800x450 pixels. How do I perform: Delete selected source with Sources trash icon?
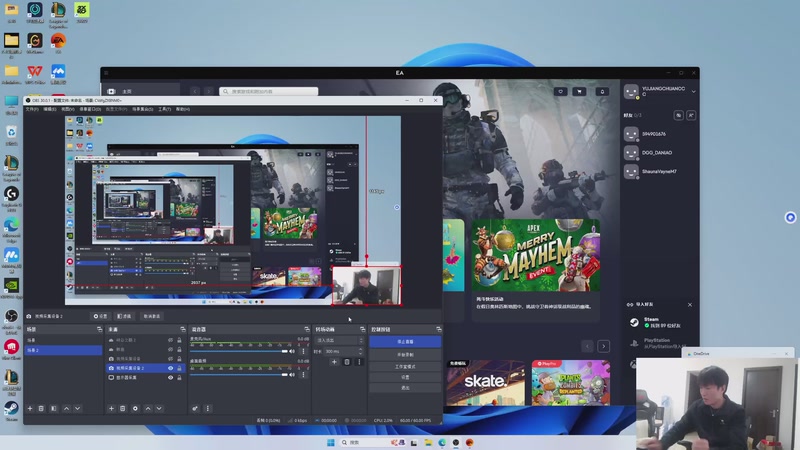click(122, 409)
